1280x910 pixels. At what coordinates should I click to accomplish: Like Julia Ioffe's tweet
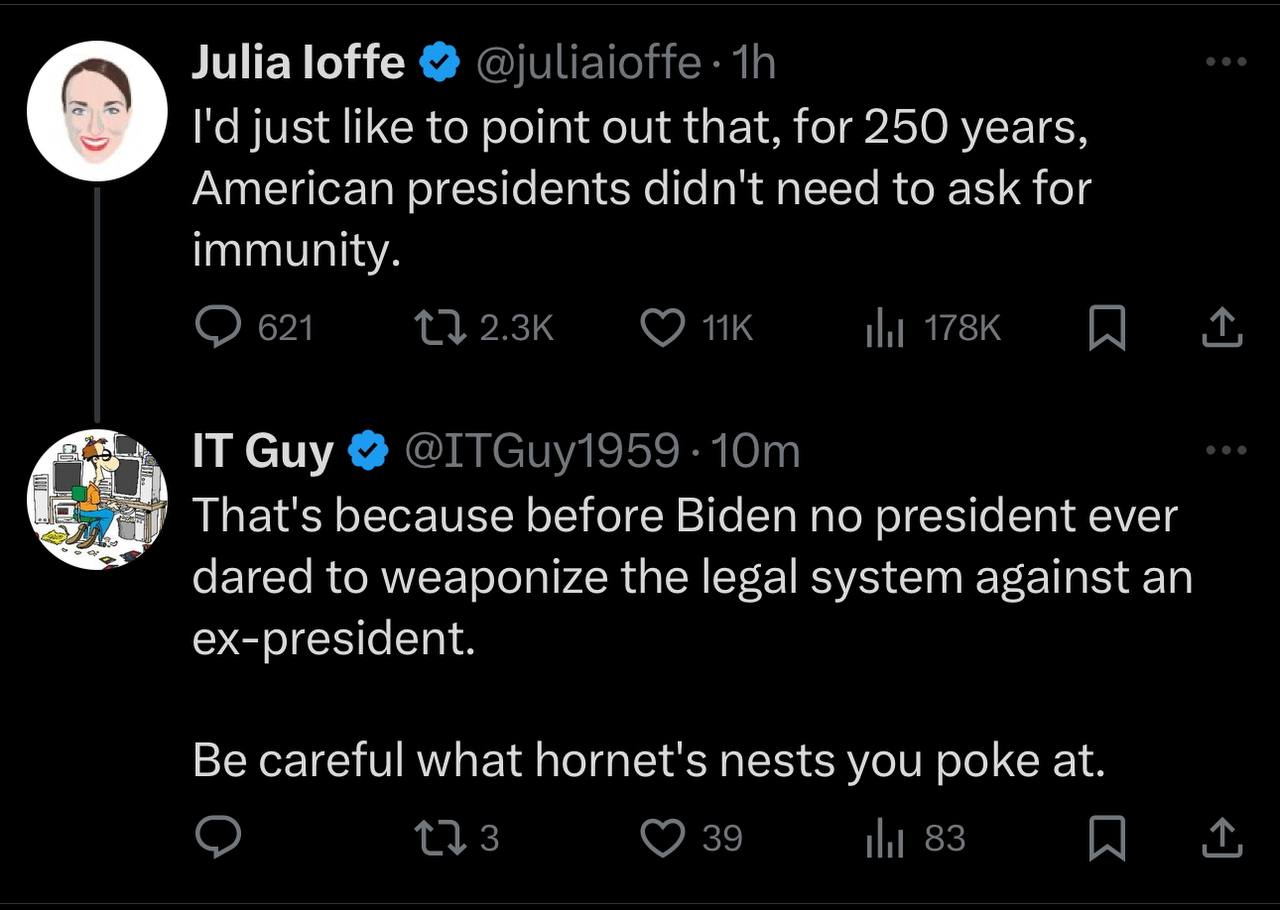pos(661,328)
